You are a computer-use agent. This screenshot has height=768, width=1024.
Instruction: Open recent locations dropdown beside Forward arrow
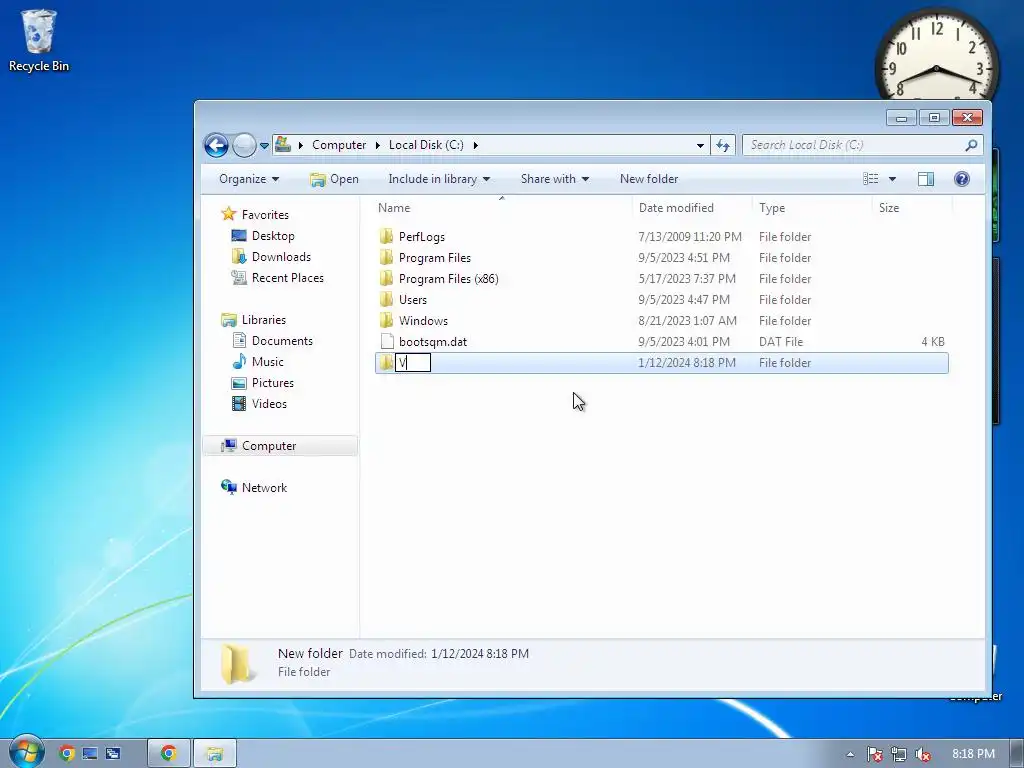click(264, 146)
